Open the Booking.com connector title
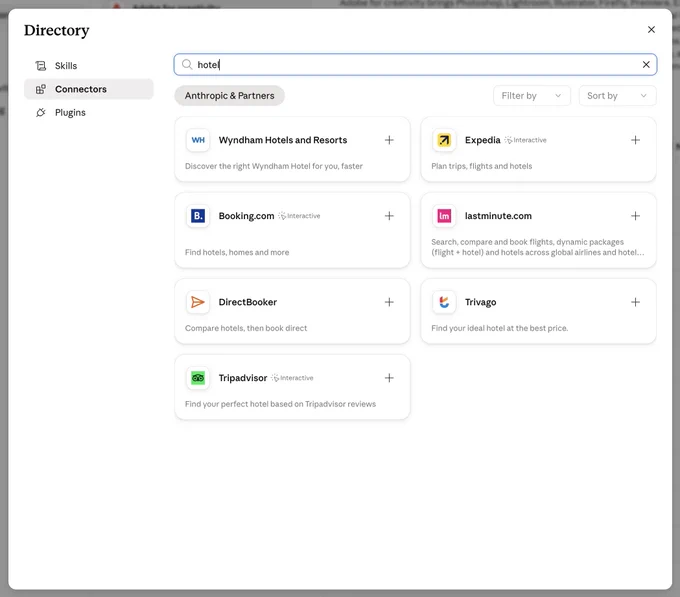 pyautogui.click(x=246, y=216)
